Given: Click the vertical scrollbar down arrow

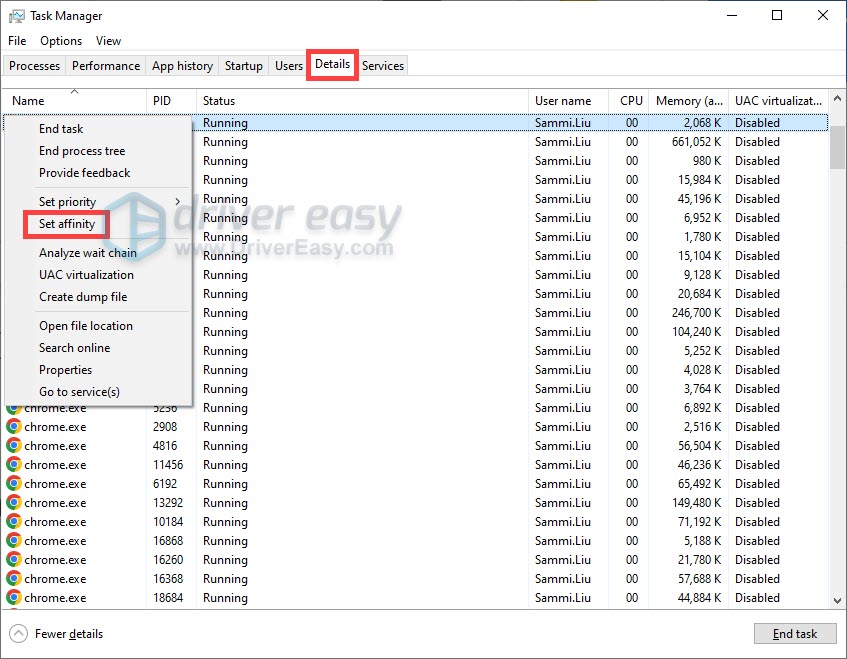Looking at the screenshot, I should click(836, 601).
